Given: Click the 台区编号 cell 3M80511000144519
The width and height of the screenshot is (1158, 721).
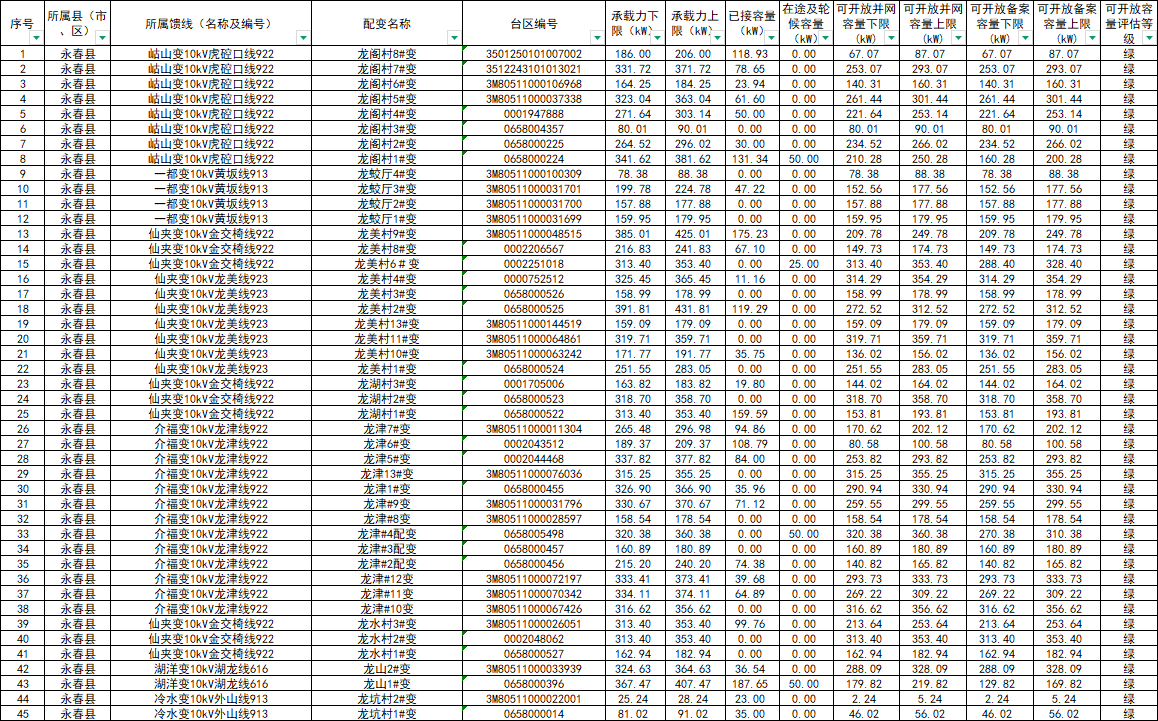Looking at the screenshot, I should coord(534,324).
